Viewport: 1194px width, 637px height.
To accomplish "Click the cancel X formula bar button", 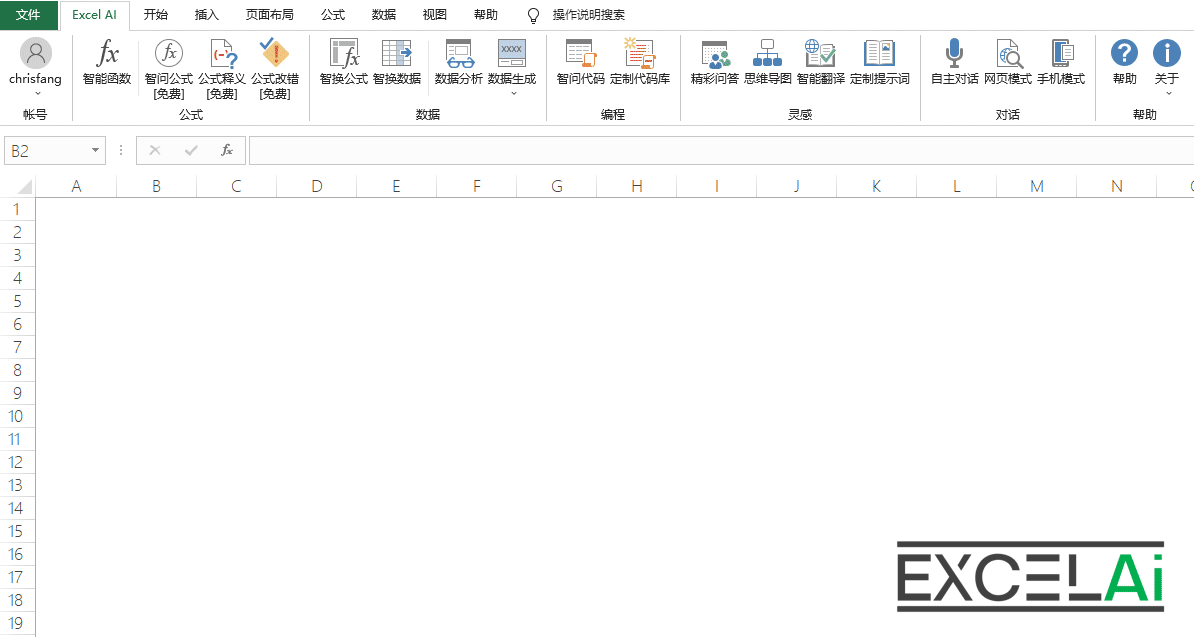I will 155,150.
